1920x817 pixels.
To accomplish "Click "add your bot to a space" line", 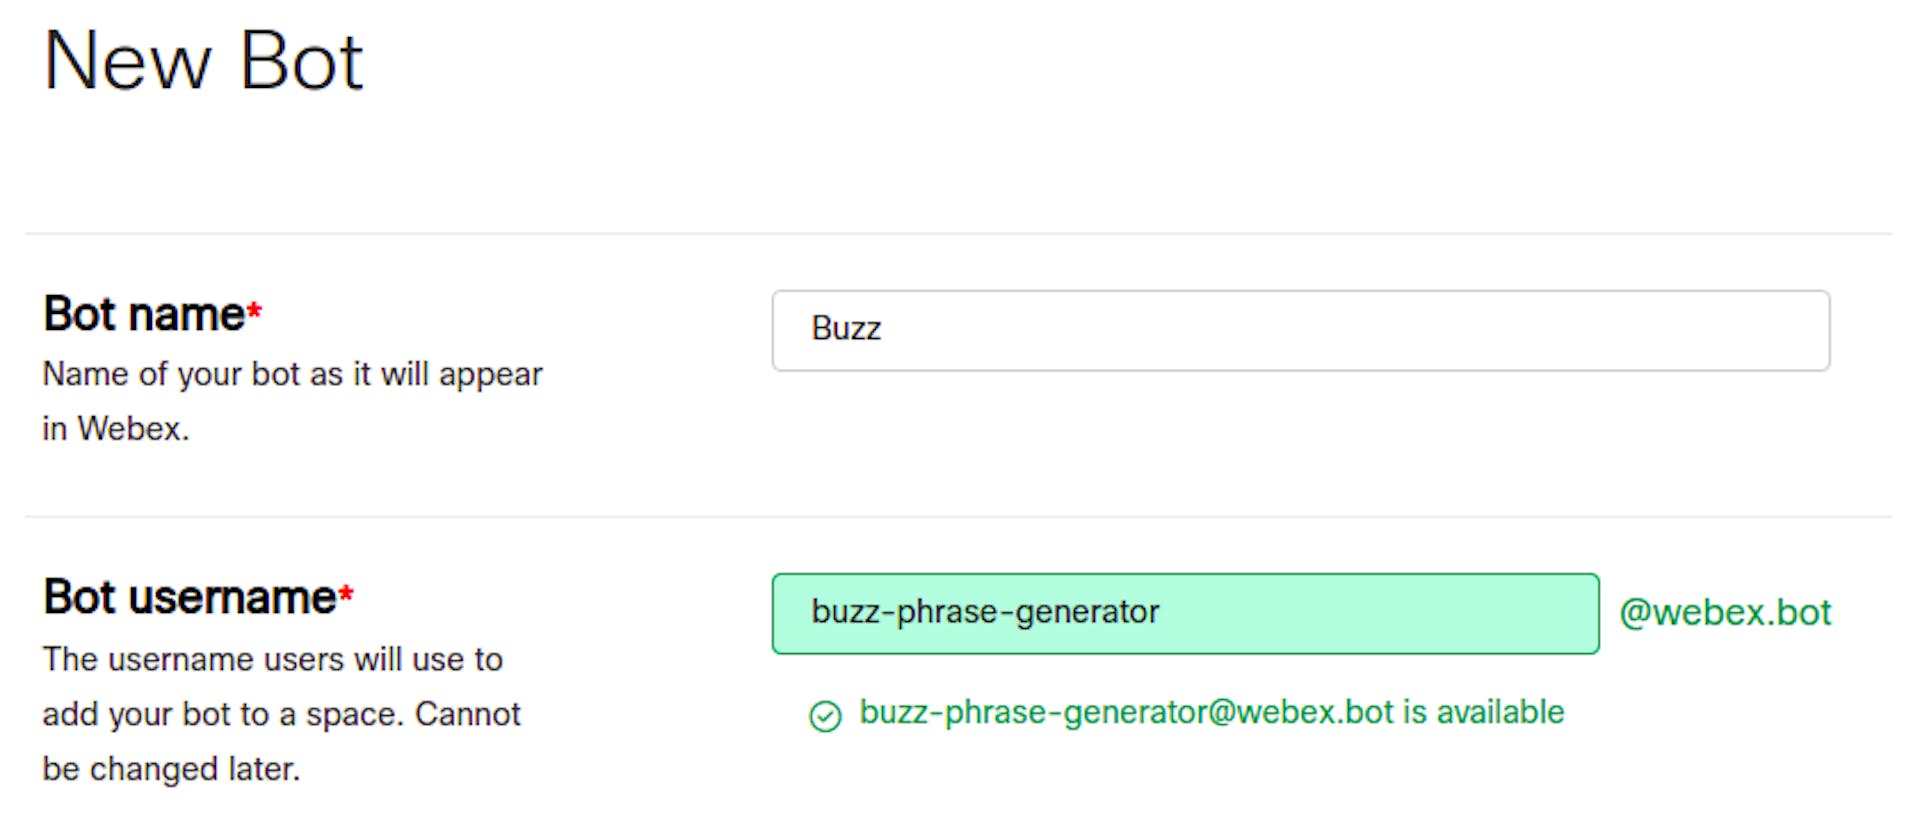I will tap(281, 715).
